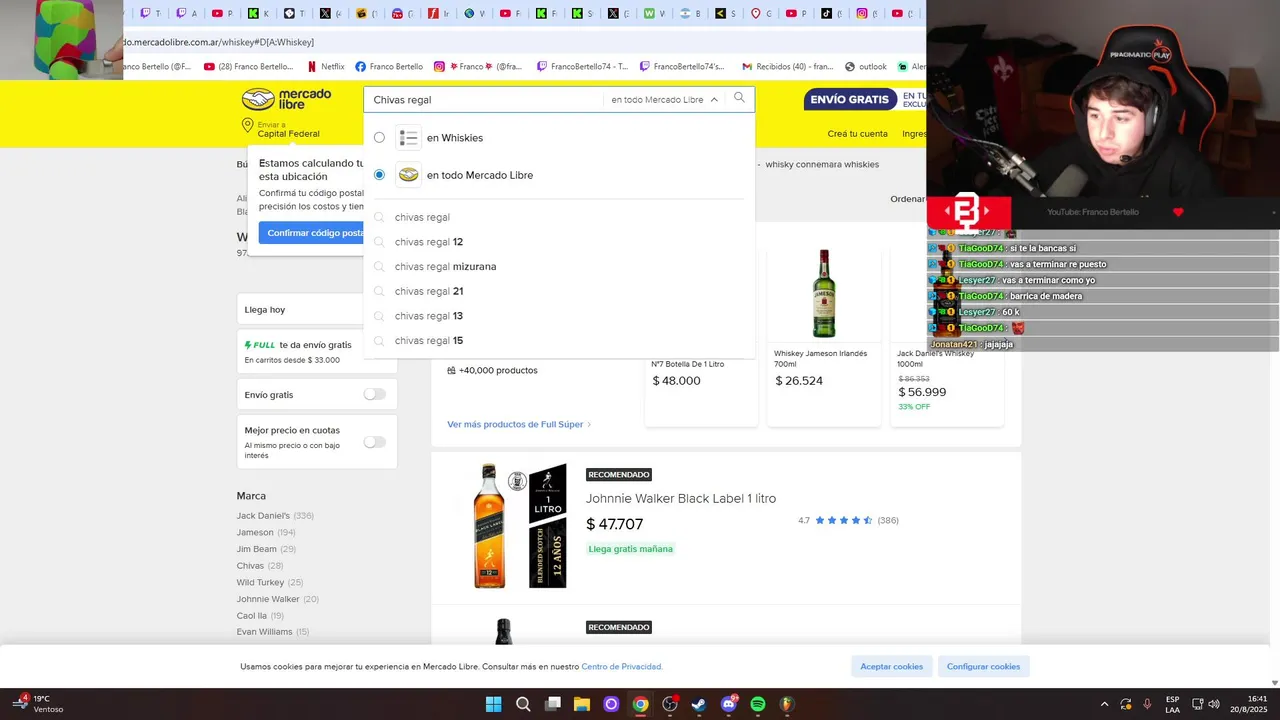Filter by brand Johnnie Walker
The width and height of the screenshot is (1280, 720).
coord(268,599)
